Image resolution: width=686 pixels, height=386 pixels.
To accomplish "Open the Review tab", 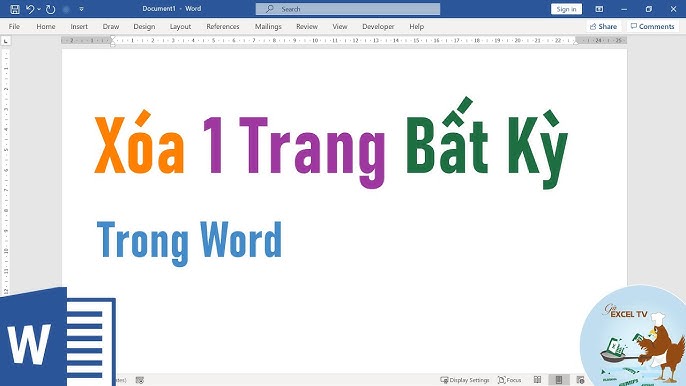I will (307, 26).
